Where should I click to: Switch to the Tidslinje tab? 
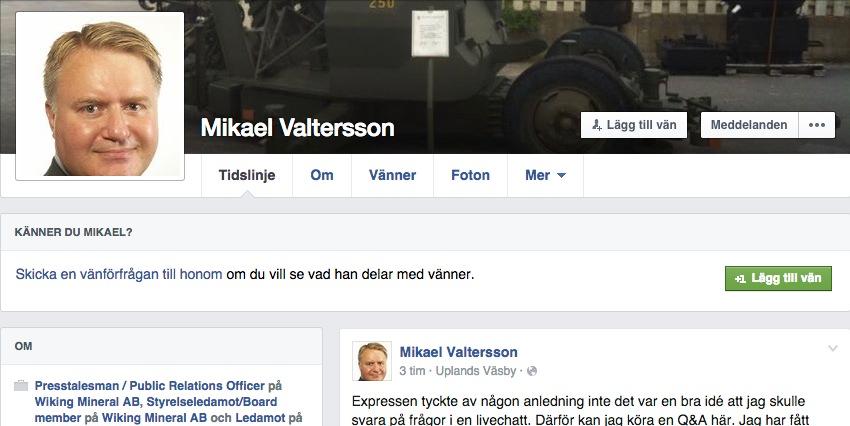pyautogui.click(x=247, y=176)
